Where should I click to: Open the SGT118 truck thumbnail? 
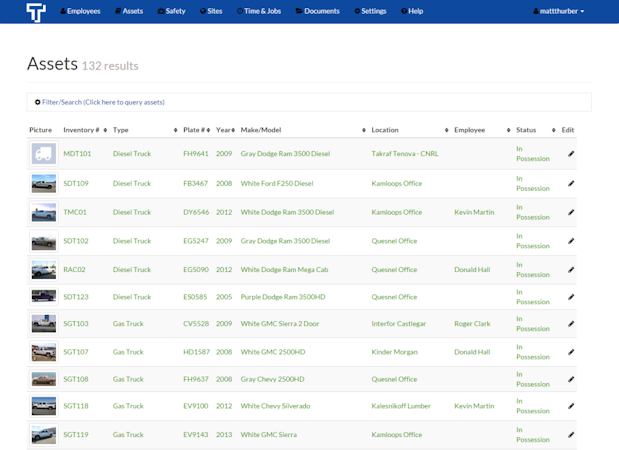44,406
